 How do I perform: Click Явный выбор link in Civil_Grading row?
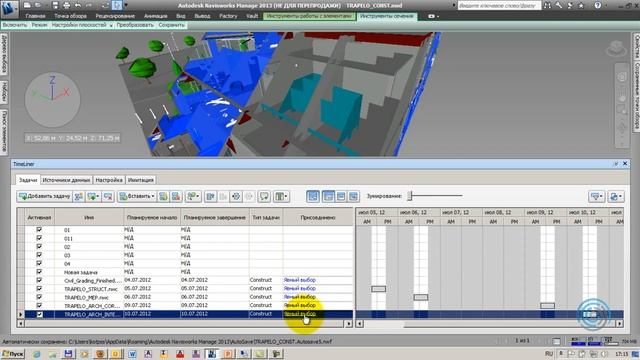tap(300, 280)
